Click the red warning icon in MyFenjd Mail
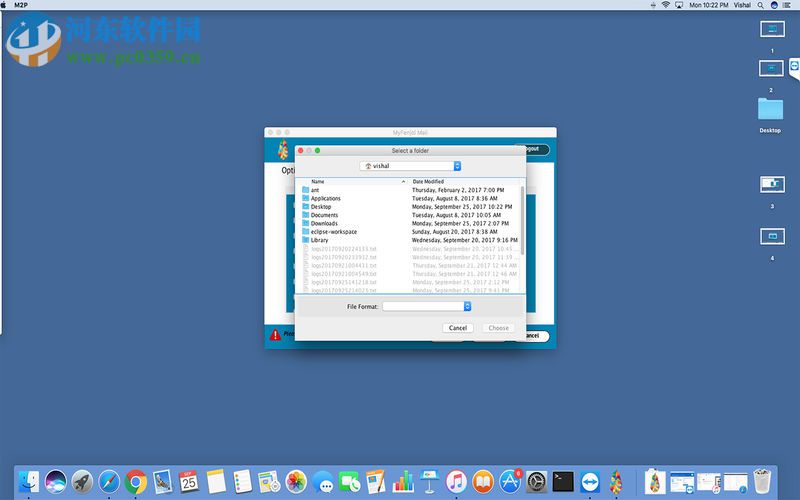Screen dimensions: 800x500 tap(276, 335)
